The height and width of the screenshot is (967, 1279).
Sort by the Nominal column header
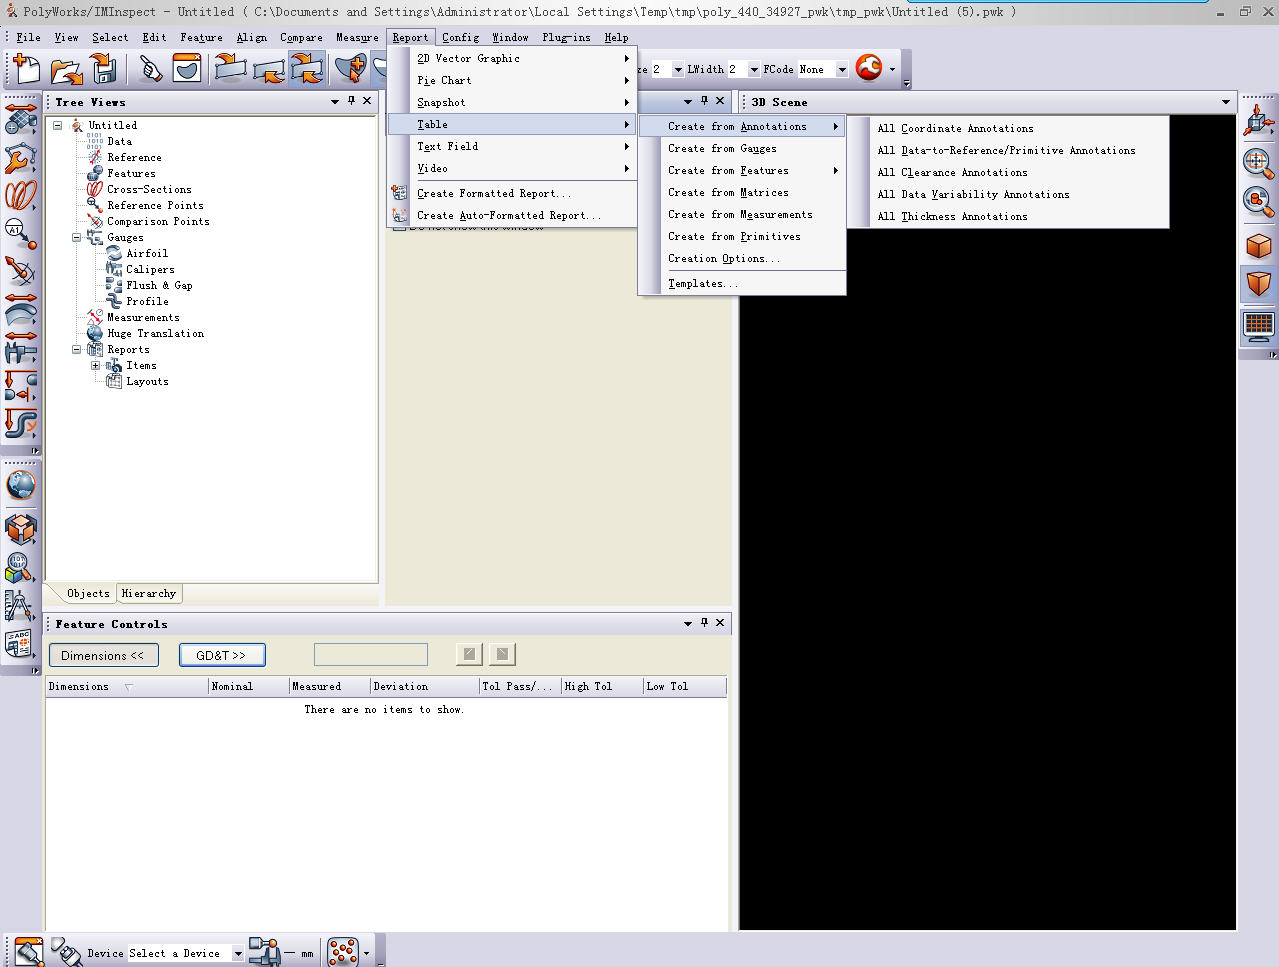coord(249,686)
